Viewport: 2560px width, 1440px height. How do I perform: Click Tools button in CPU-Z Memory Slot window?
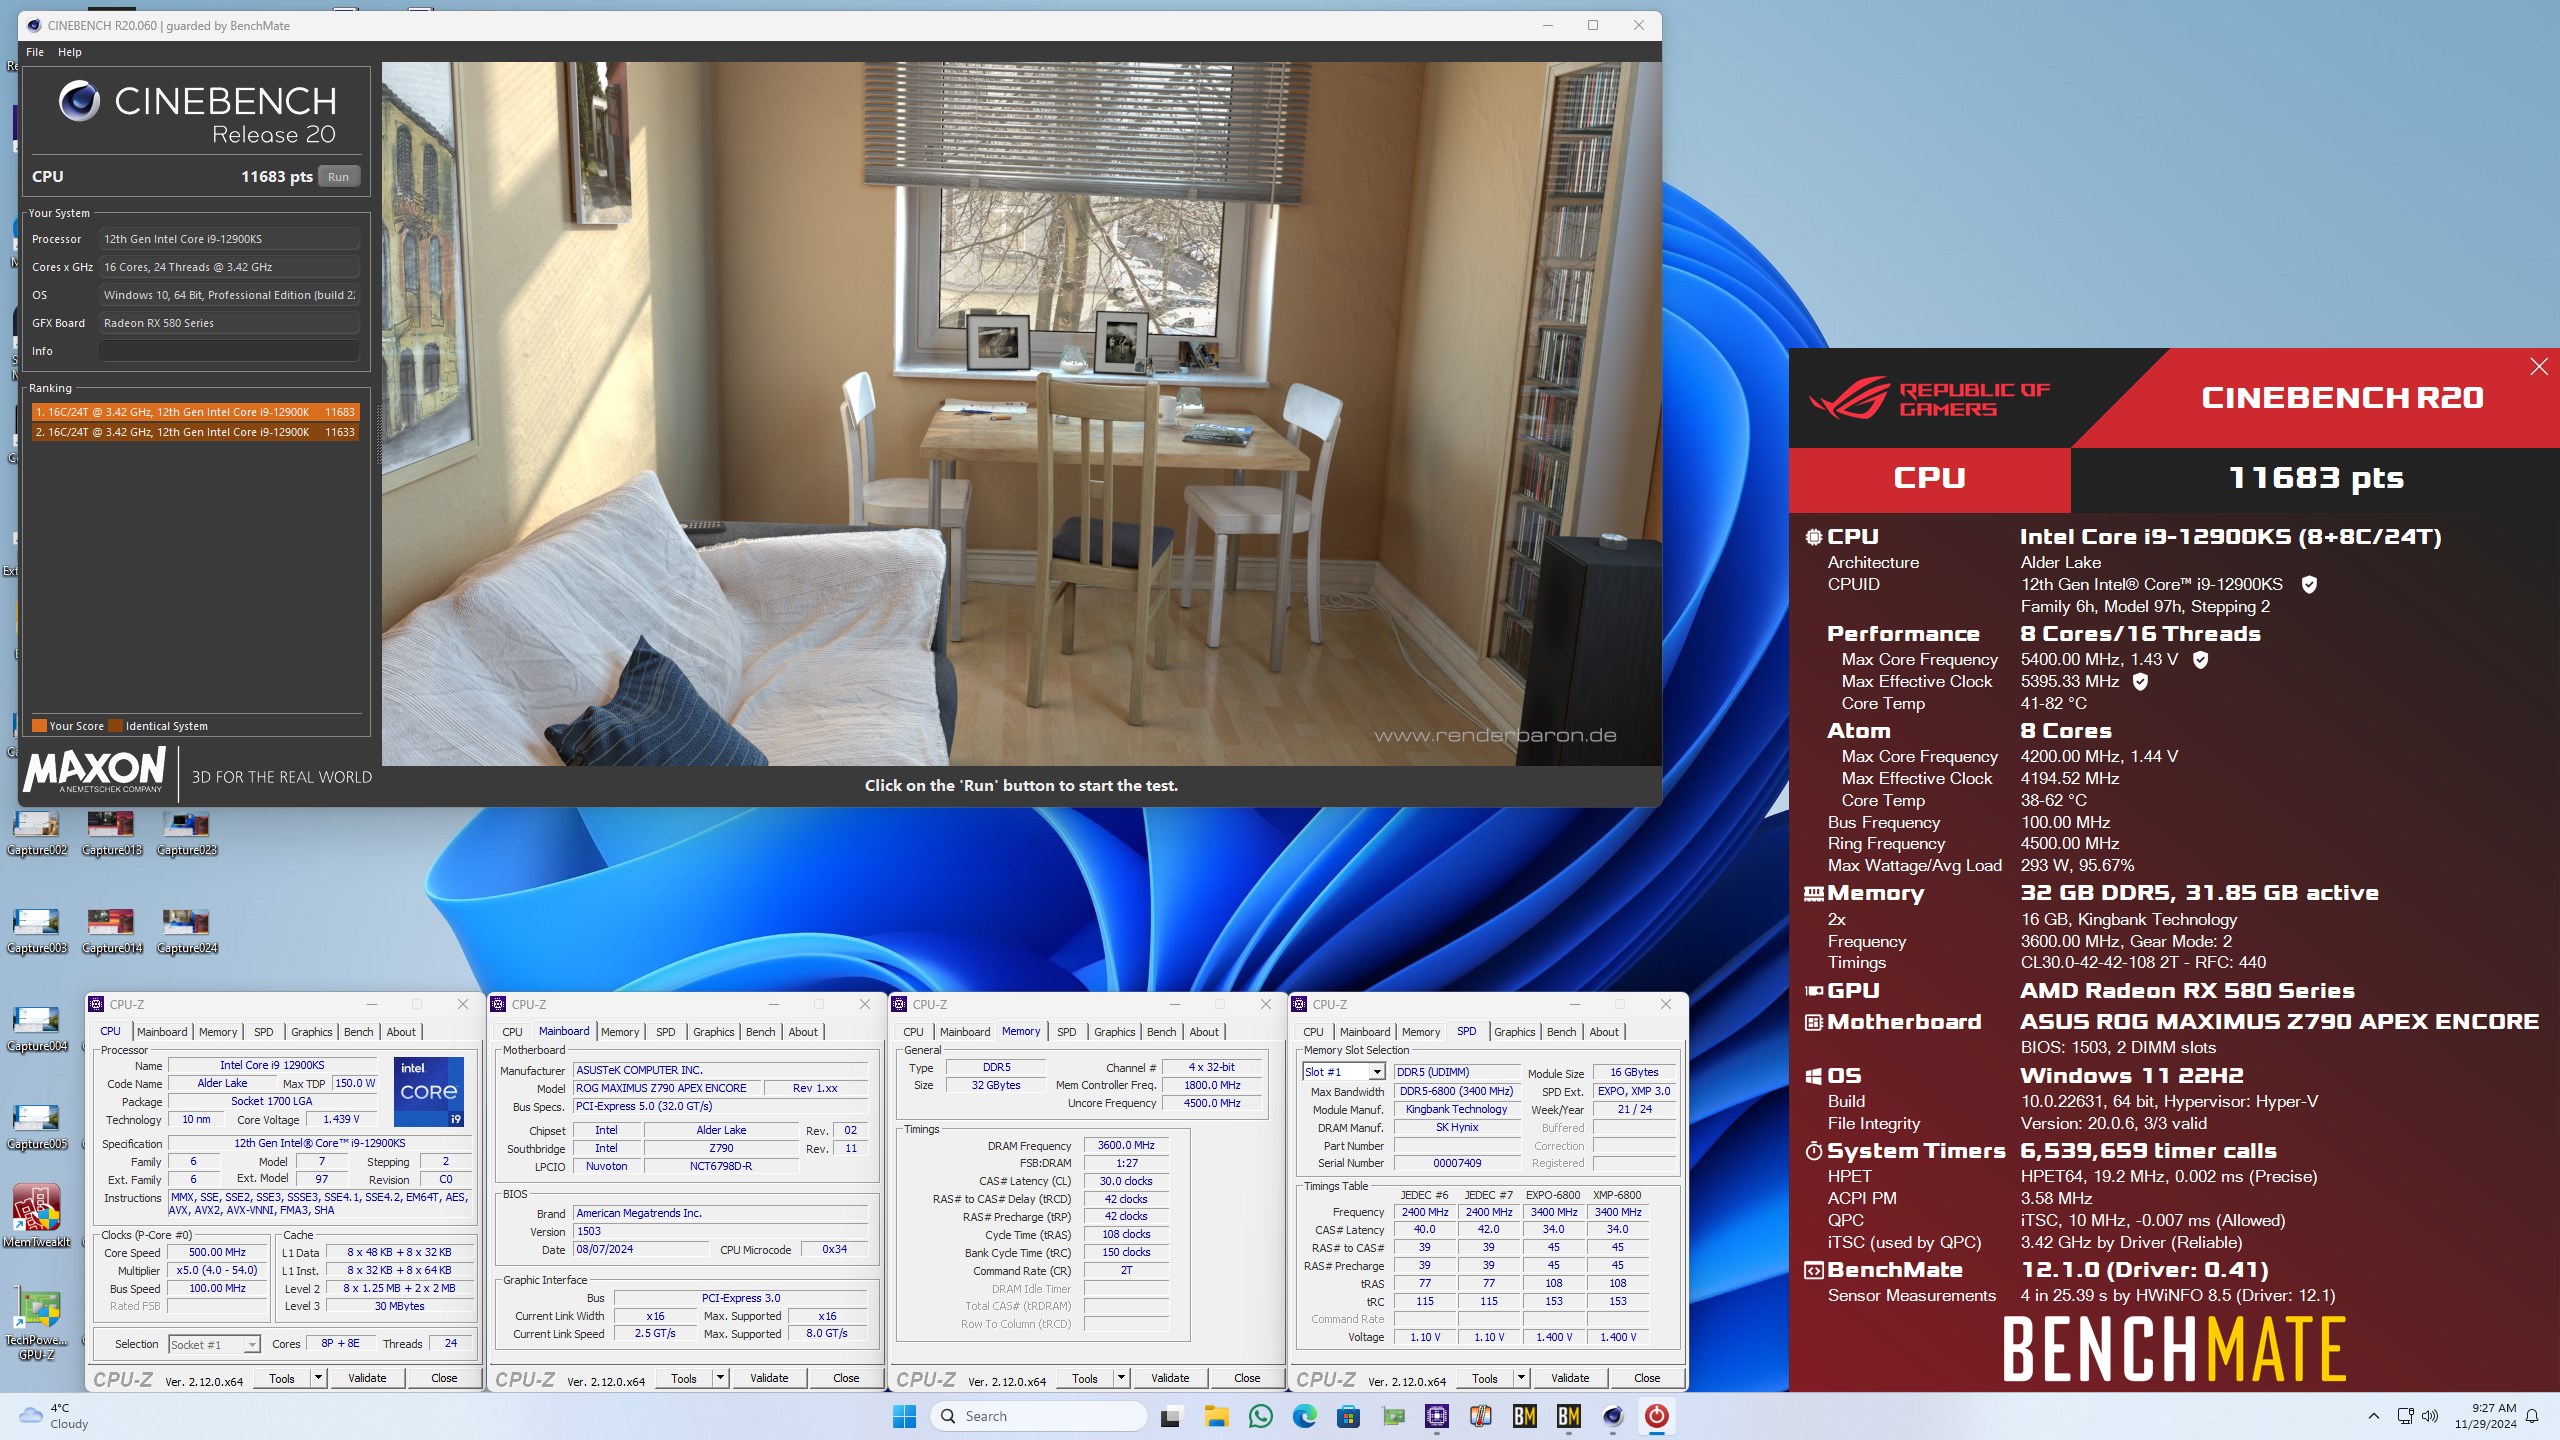click(1485, 1378)
